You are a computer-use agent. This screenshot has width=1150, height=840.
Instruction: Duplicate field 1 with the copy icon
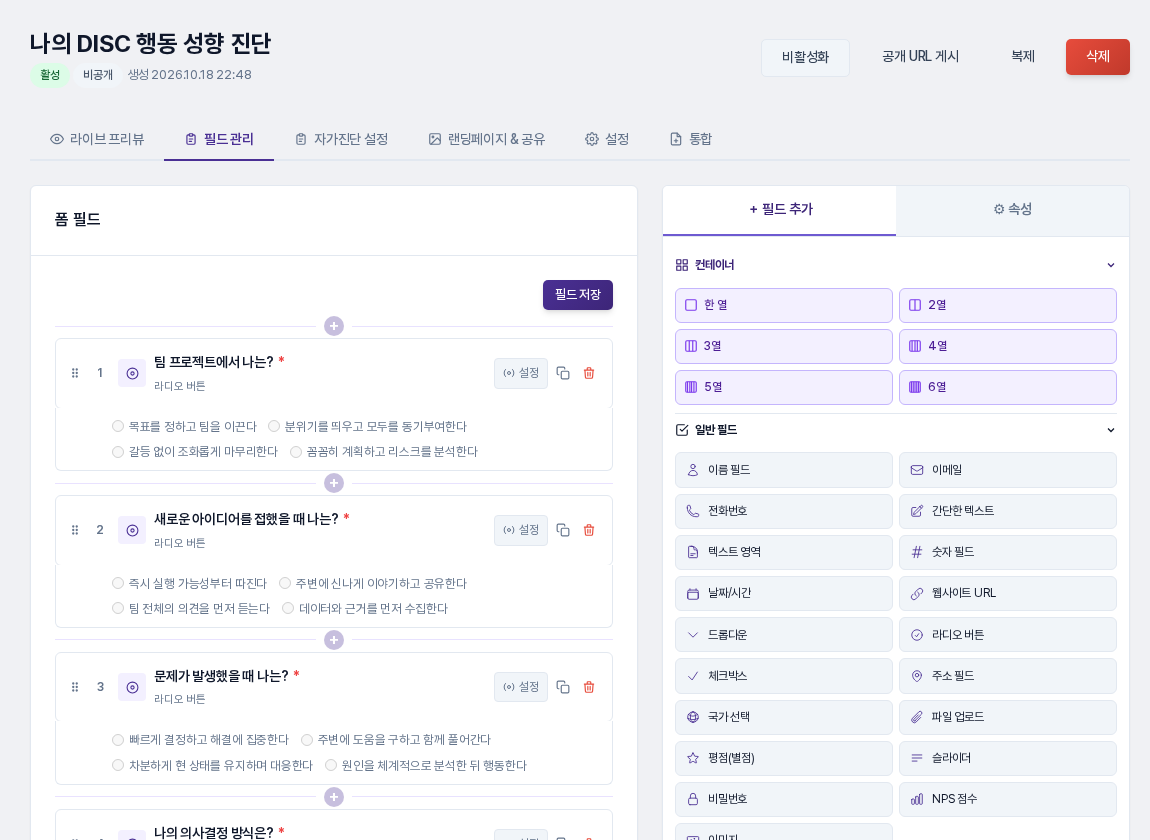pyautogui.click(x=563, y=373)
